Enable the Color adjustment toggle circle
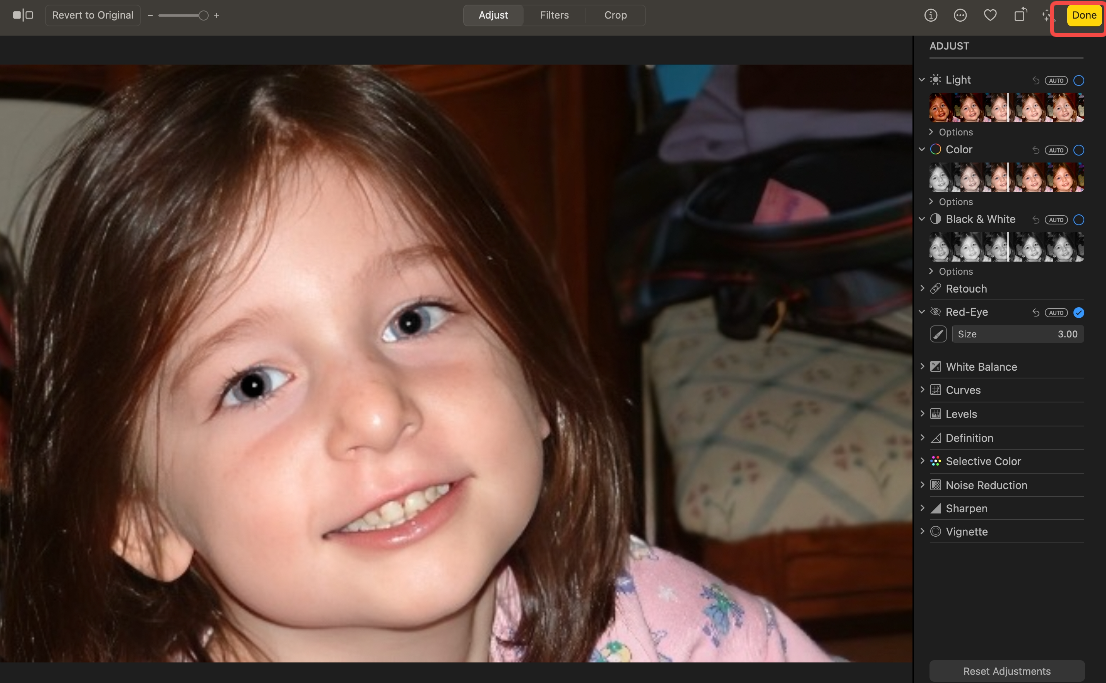 (x=1078, y=149)
